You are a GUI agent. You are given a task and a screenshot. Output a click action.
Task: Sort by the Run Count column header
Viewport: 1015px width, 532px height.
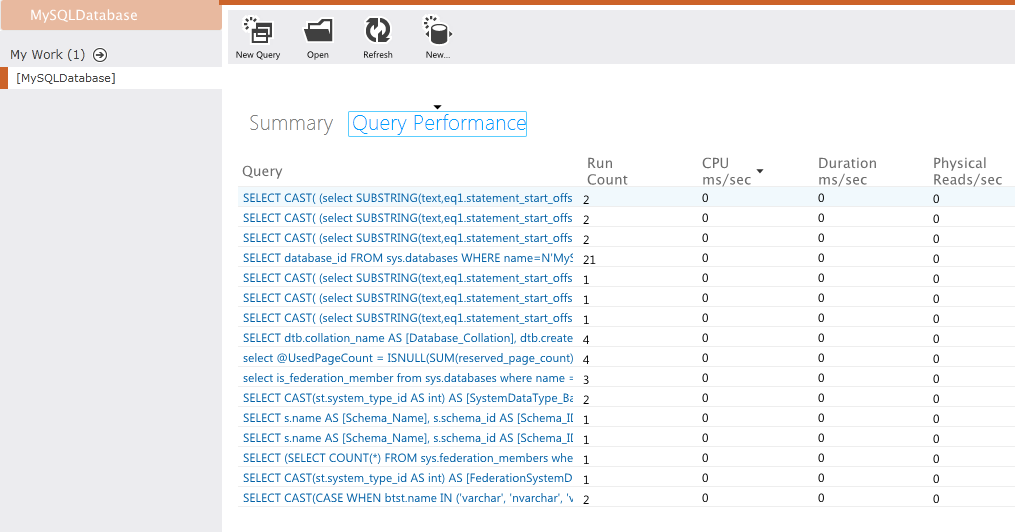(x=607, y=171)
